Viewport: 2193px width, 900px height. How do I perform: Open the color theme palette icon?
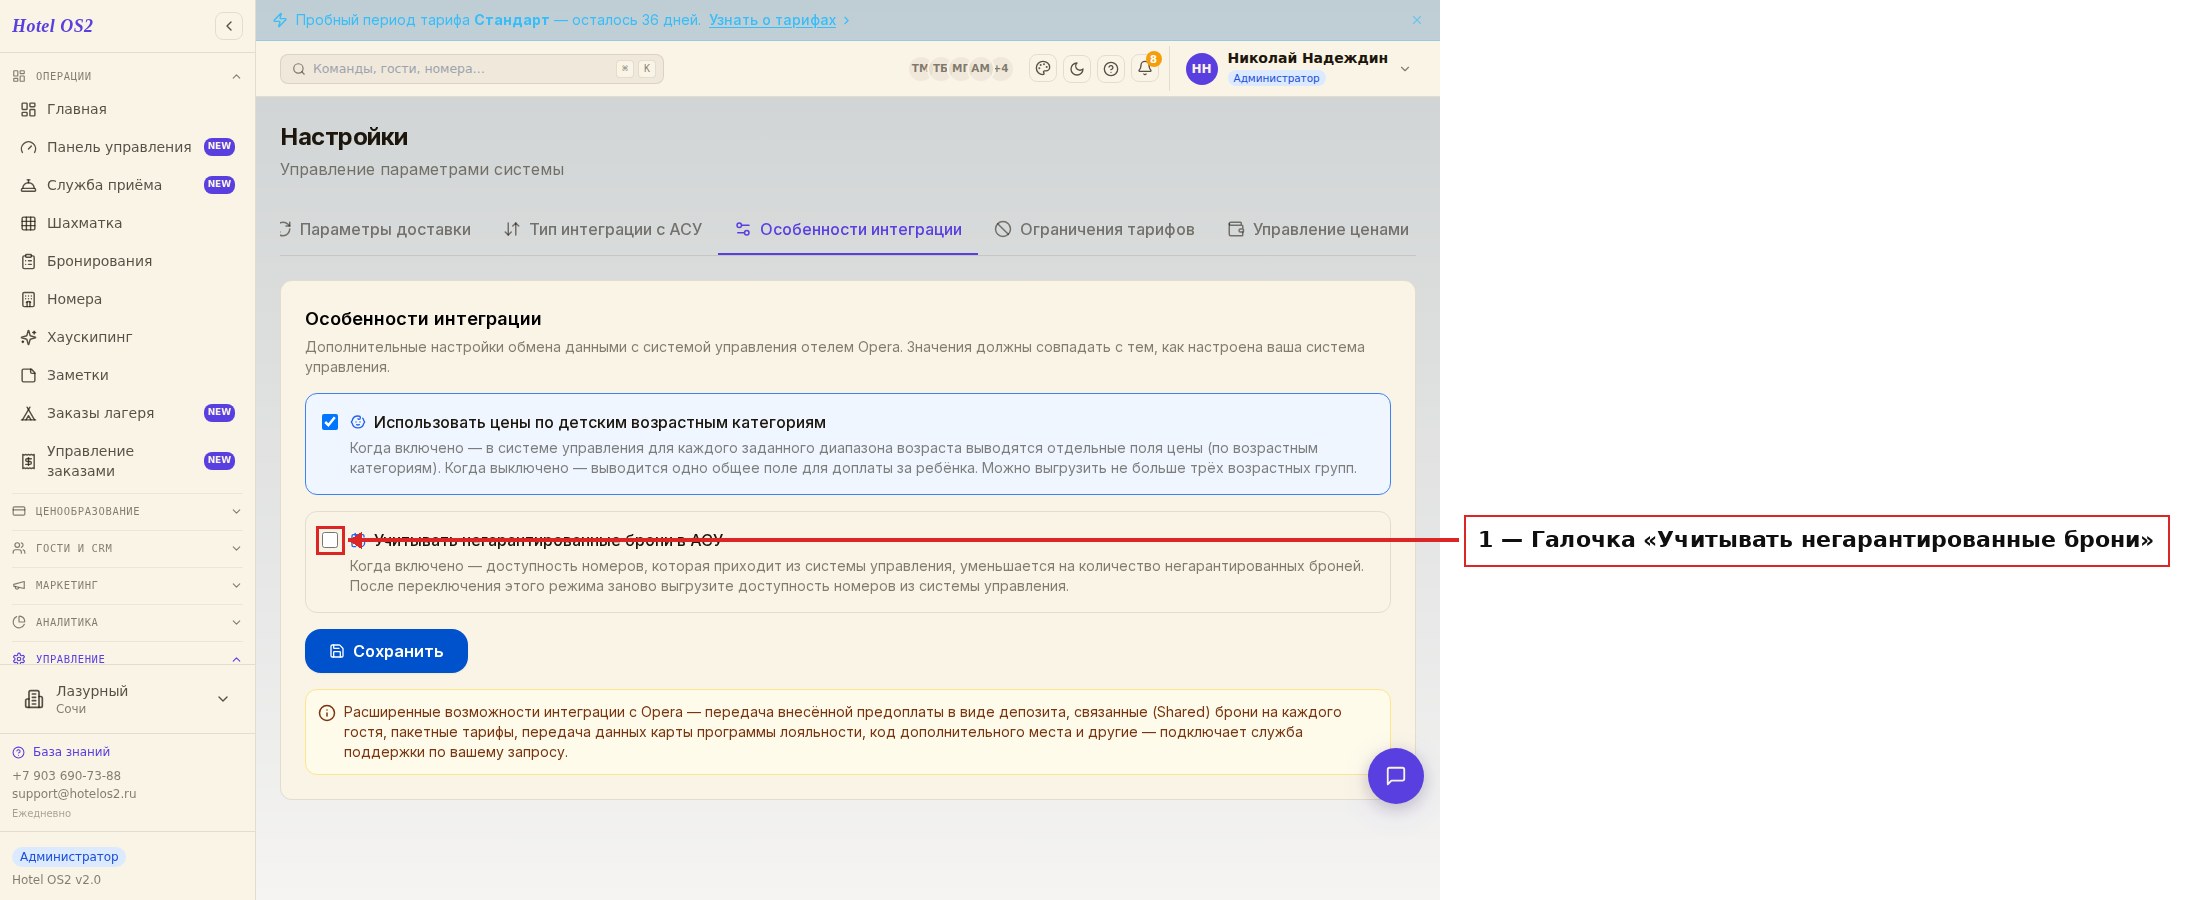[1043, 69]
